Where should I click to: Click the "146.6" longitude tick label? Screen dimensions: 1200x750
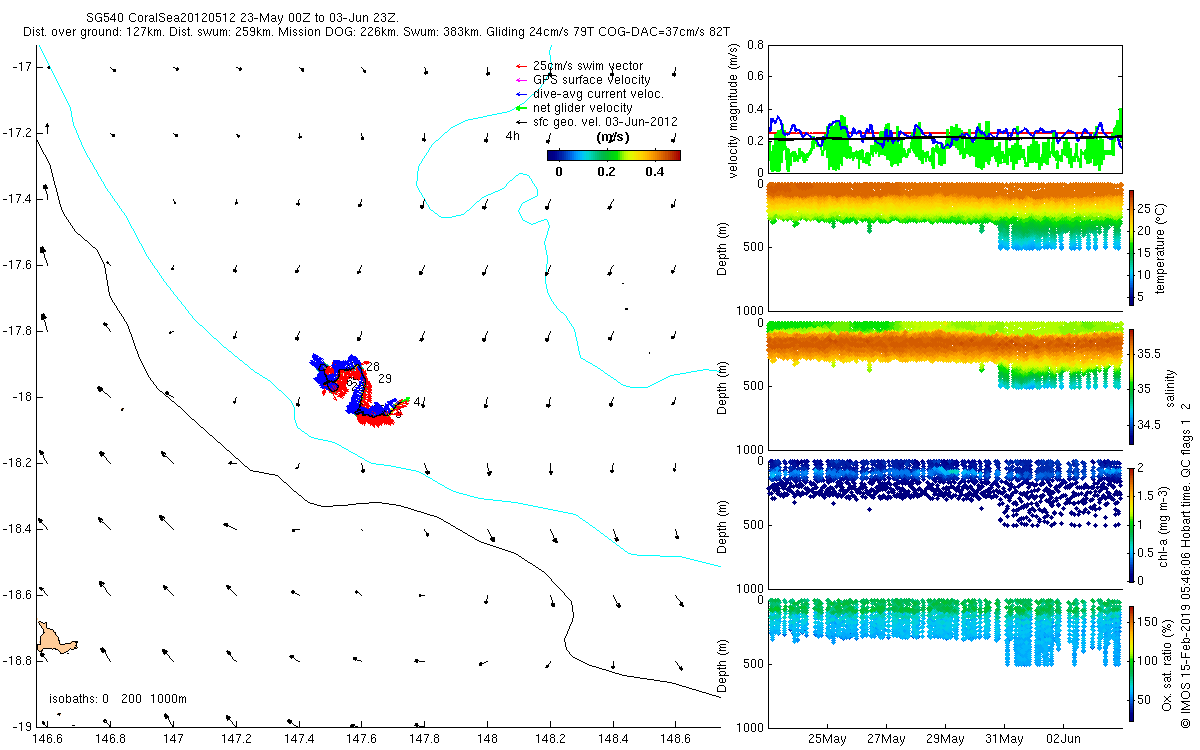pyautogui.click(x=48, y=739)
